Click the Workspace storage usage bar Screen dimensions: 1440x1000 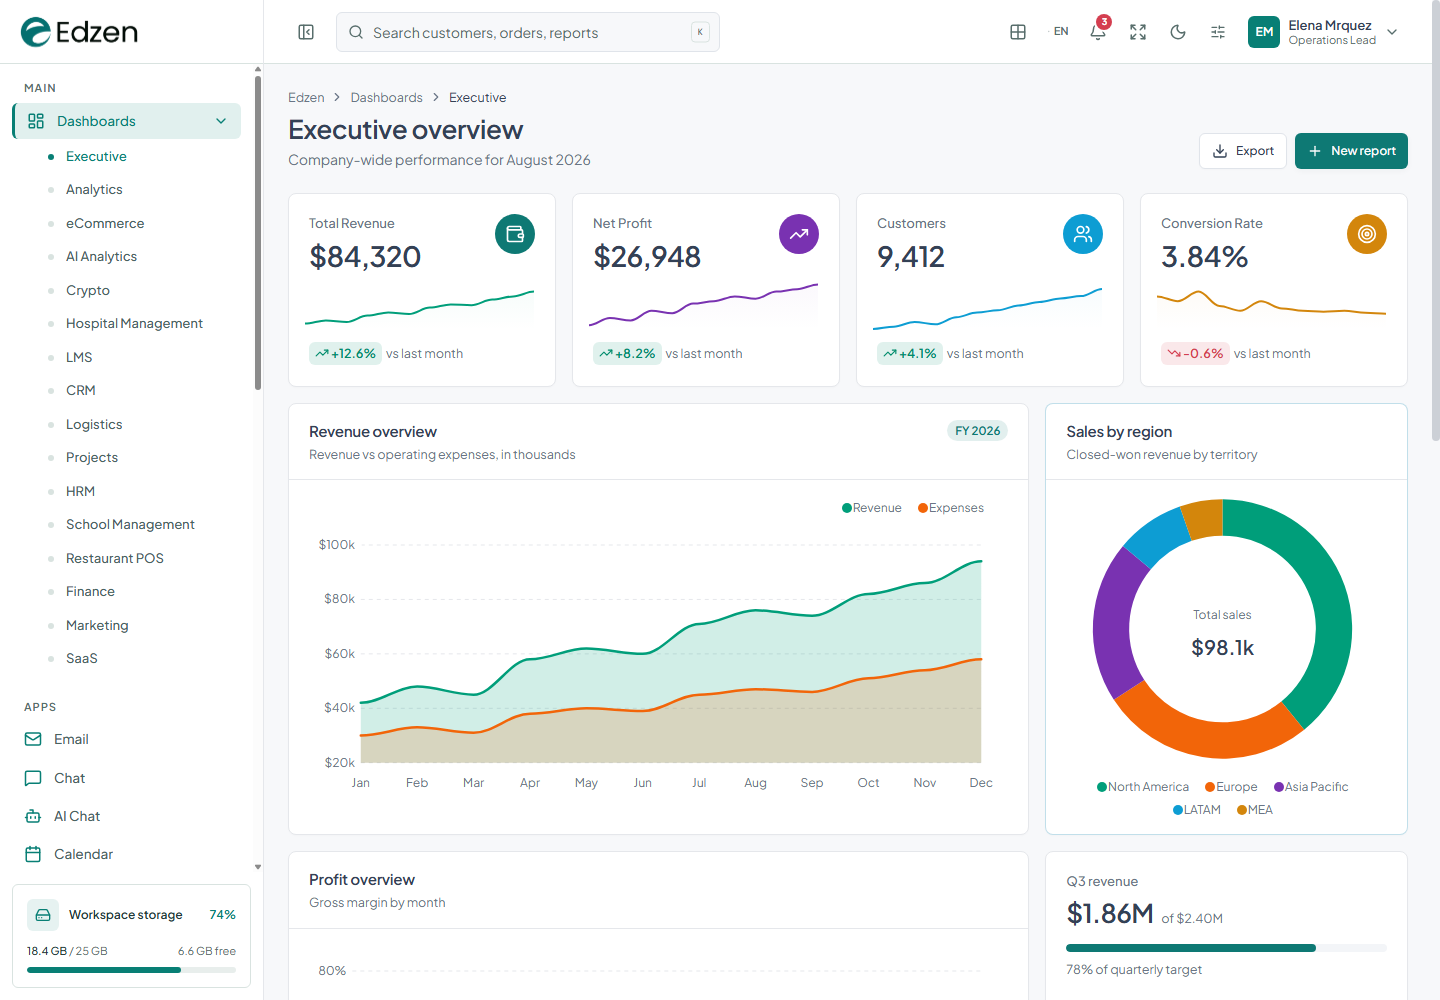tap(131, 970)
